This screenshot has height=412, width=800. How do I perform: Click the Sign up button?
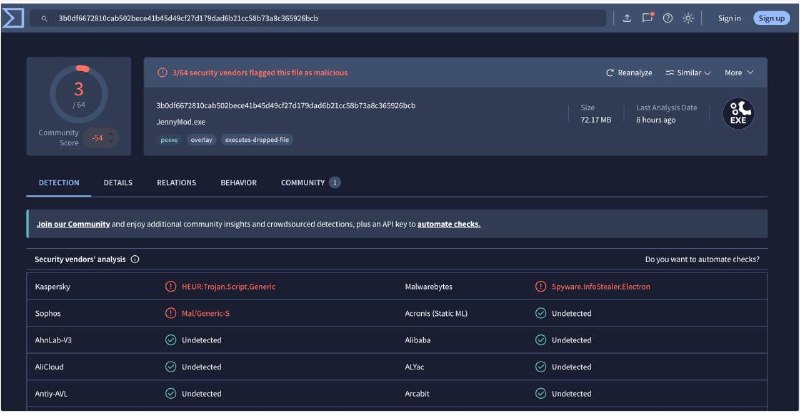tap(771, 18)
